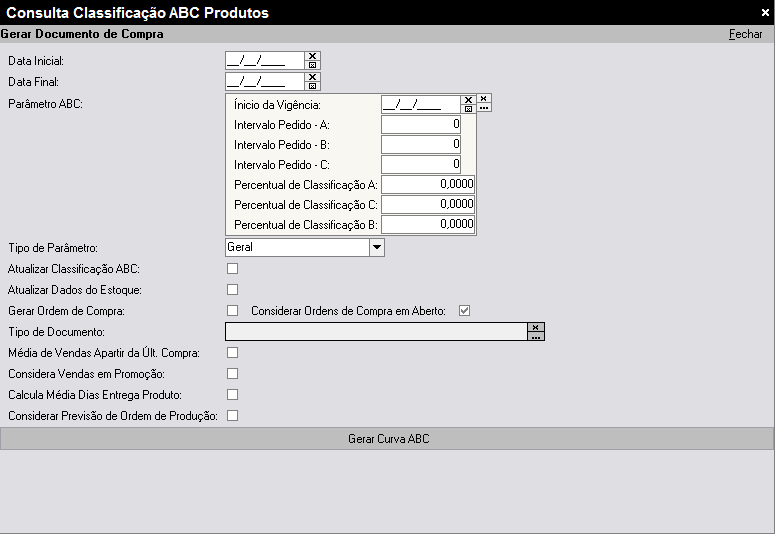Screen dimensions: 775x534
Task: Toggle Gerar Ordem de Compra checkbox
Action: (232, 311)
